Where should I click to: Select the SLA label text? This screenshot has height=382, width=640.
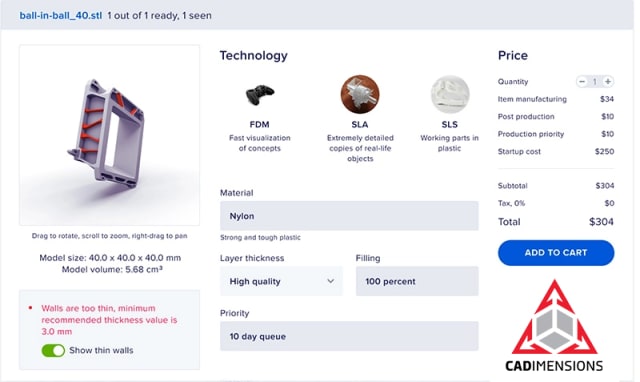(360, 124)
